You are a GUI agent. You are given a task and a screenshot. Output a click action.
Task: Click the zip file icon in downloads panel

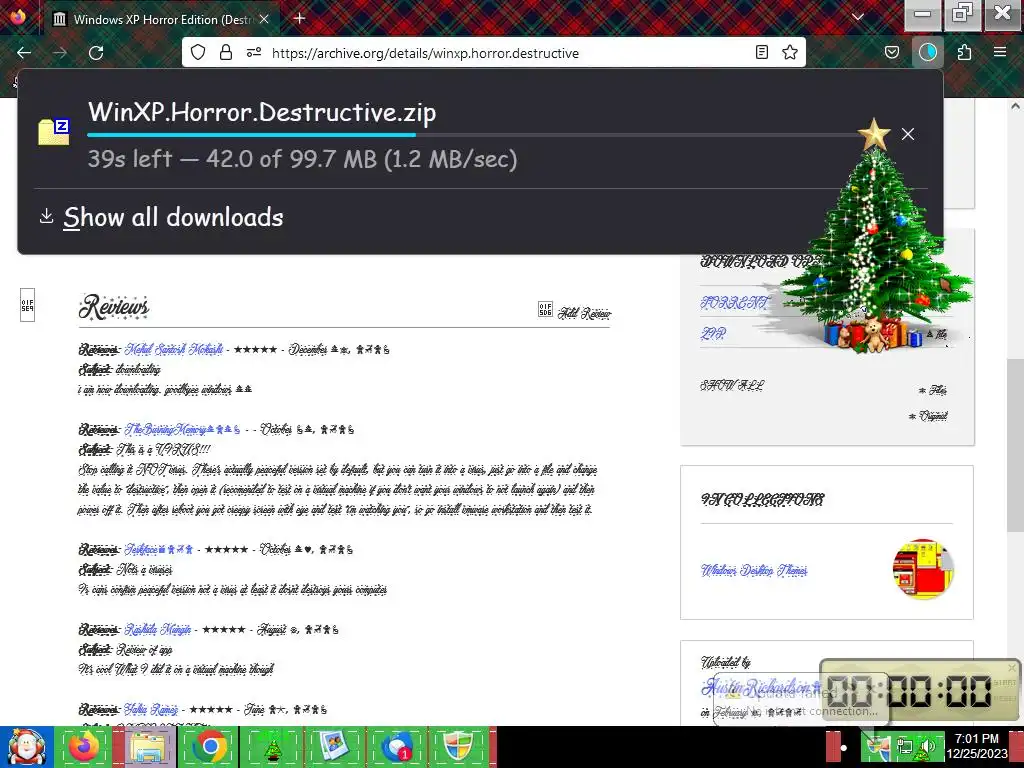54,131
